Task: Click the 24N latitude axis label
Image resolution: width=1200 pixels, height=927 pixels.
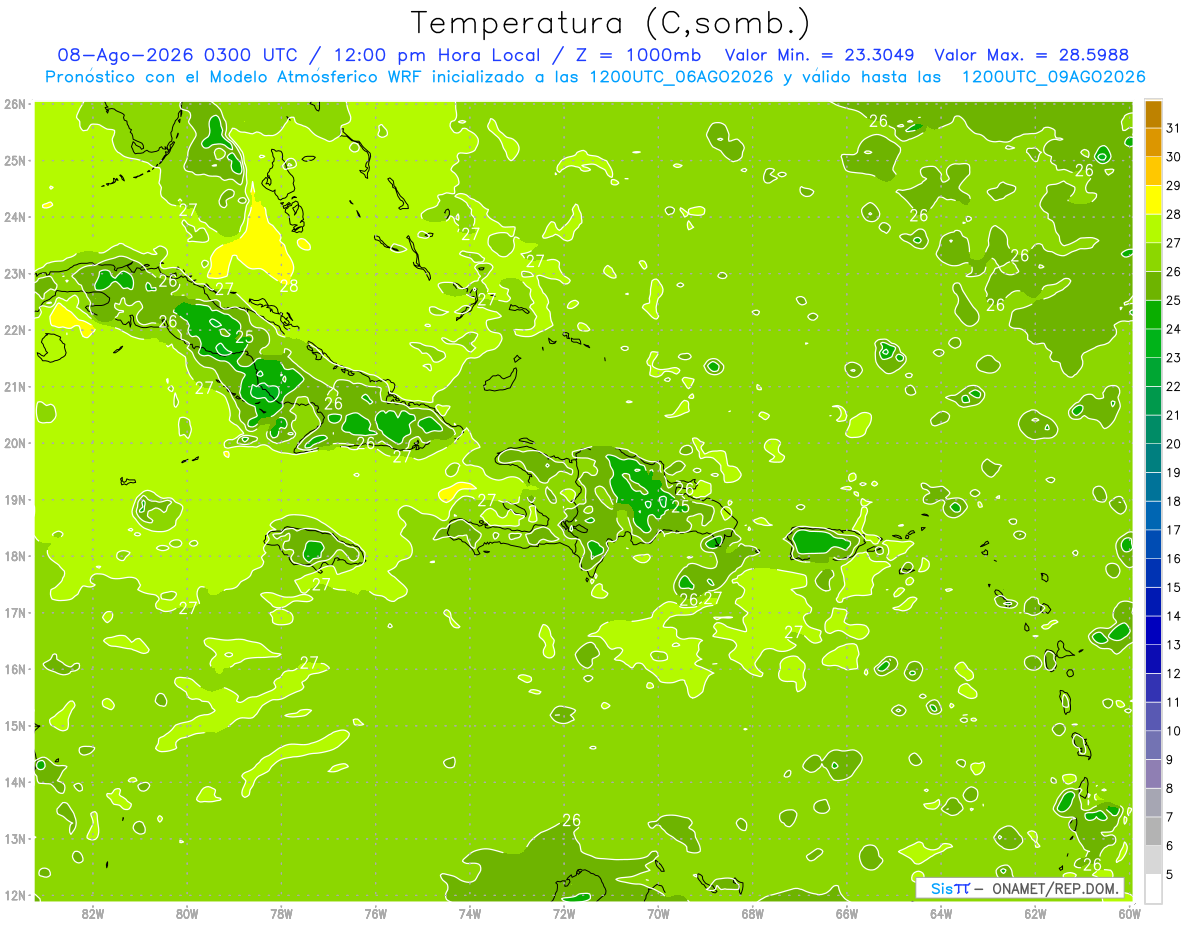Action: (x=14, y=217)
